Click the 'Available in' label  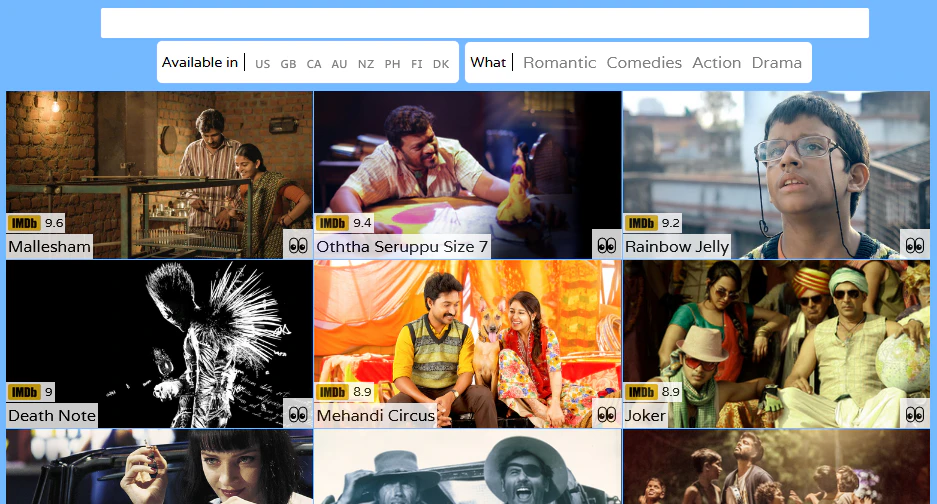click(x=200, y=62)
